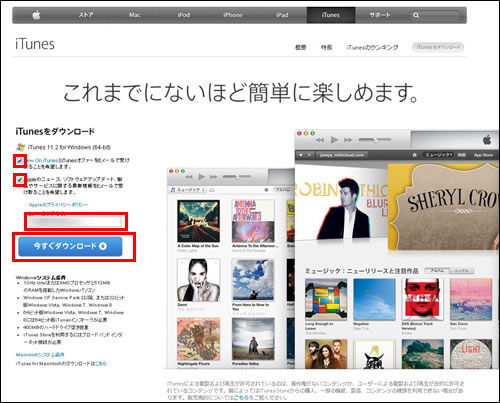This screenshot has height=403, width=500.
Task: Click the Windows logo beside iTunes 11.2
Action: coord(21,147)
